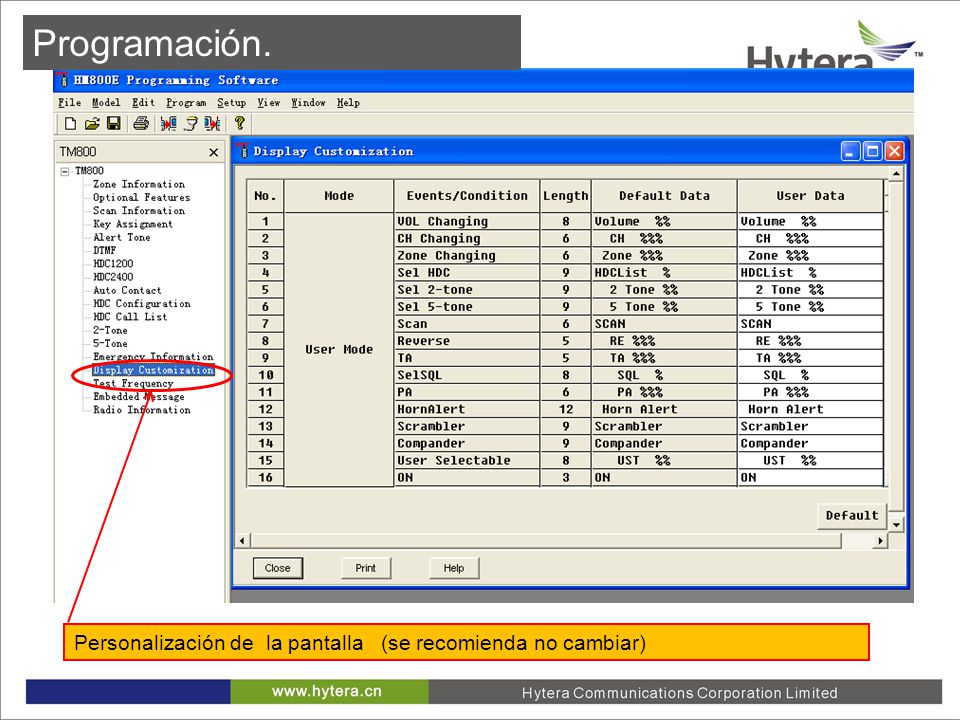Click the Print toolbar icon

141,124
